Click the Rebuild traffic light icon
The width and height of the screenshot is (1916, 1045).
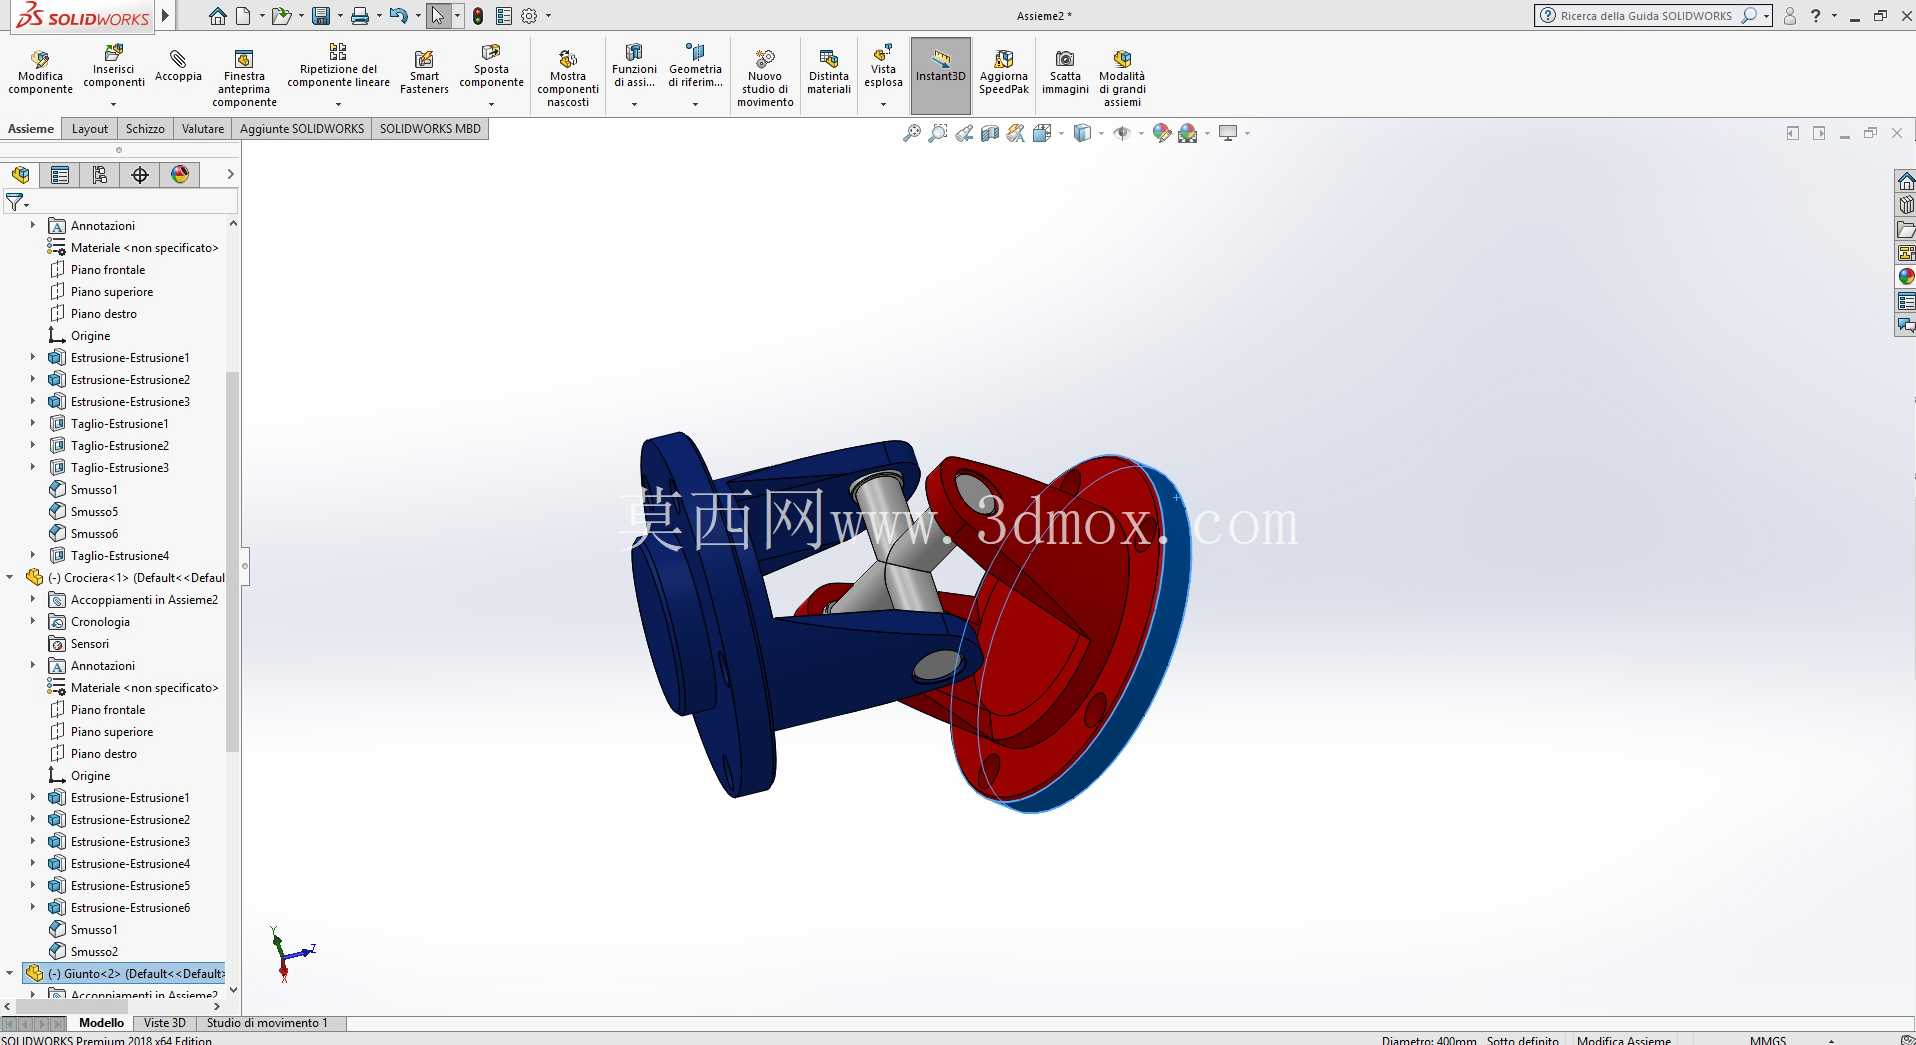[x=478, y=16]
